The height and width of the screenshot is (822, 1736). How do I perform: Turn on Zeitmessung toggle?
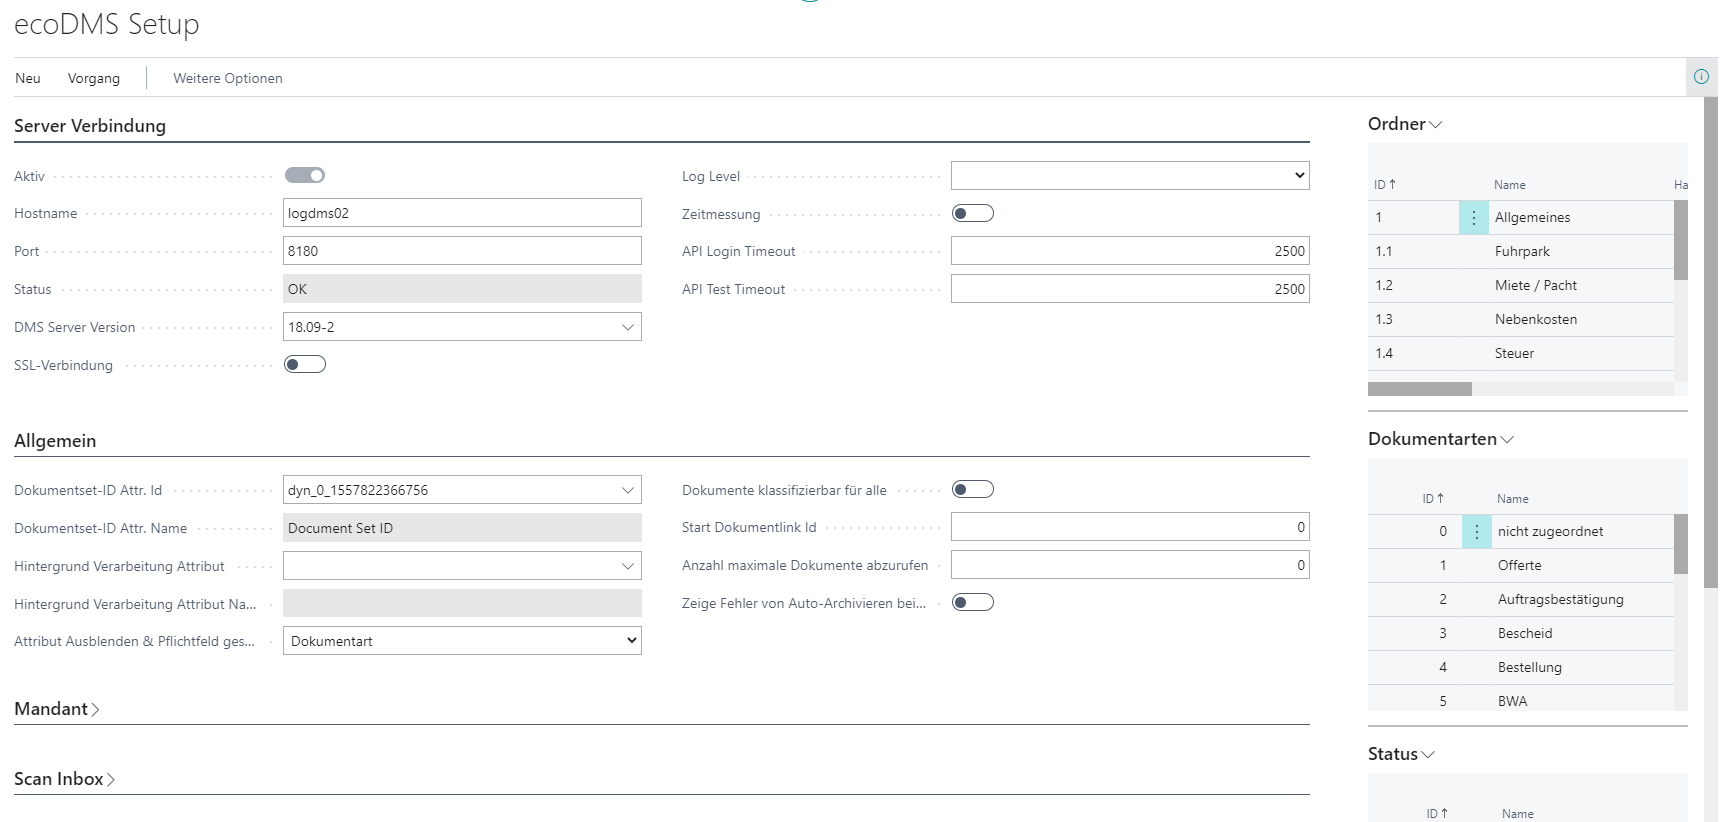[x=973, y=213]
